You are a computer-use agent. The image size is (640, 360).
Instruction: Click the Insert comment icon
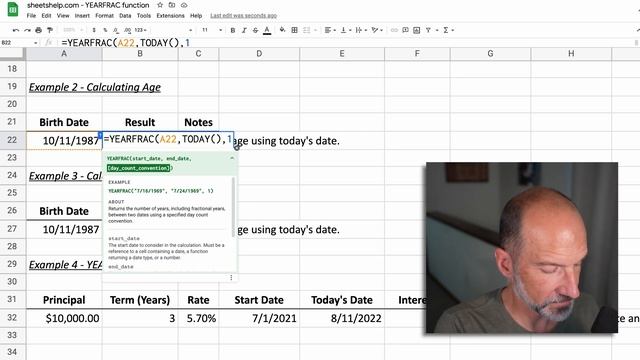(405, 30)
